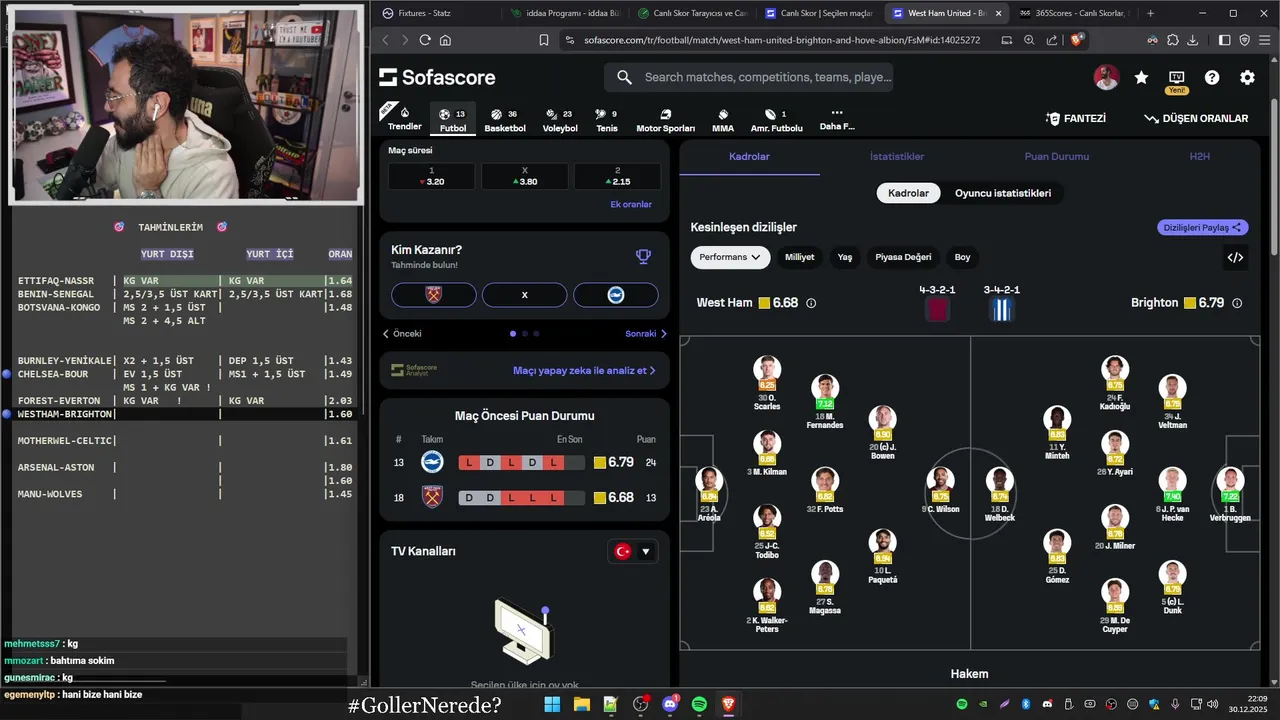Open TV Kanalları country dropdown
This screenshot has width=1280, height=720.
[x=634, y=551]
